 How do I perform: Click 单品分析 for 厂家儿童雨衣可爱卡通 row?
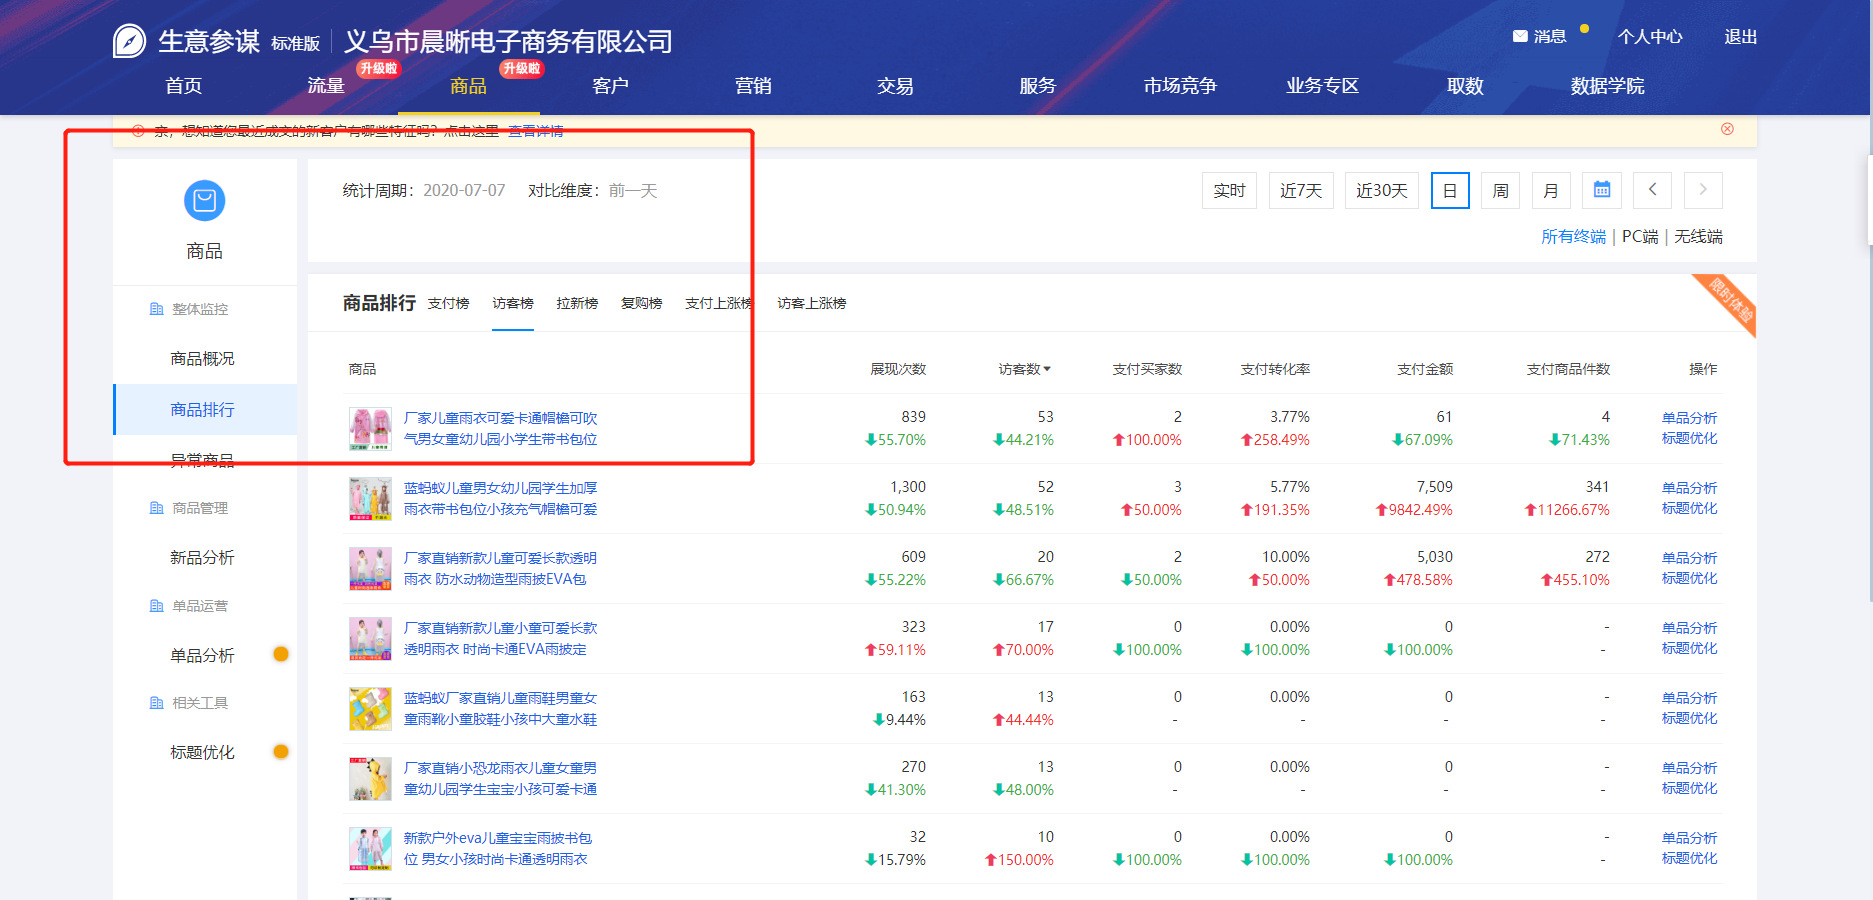1689,418
